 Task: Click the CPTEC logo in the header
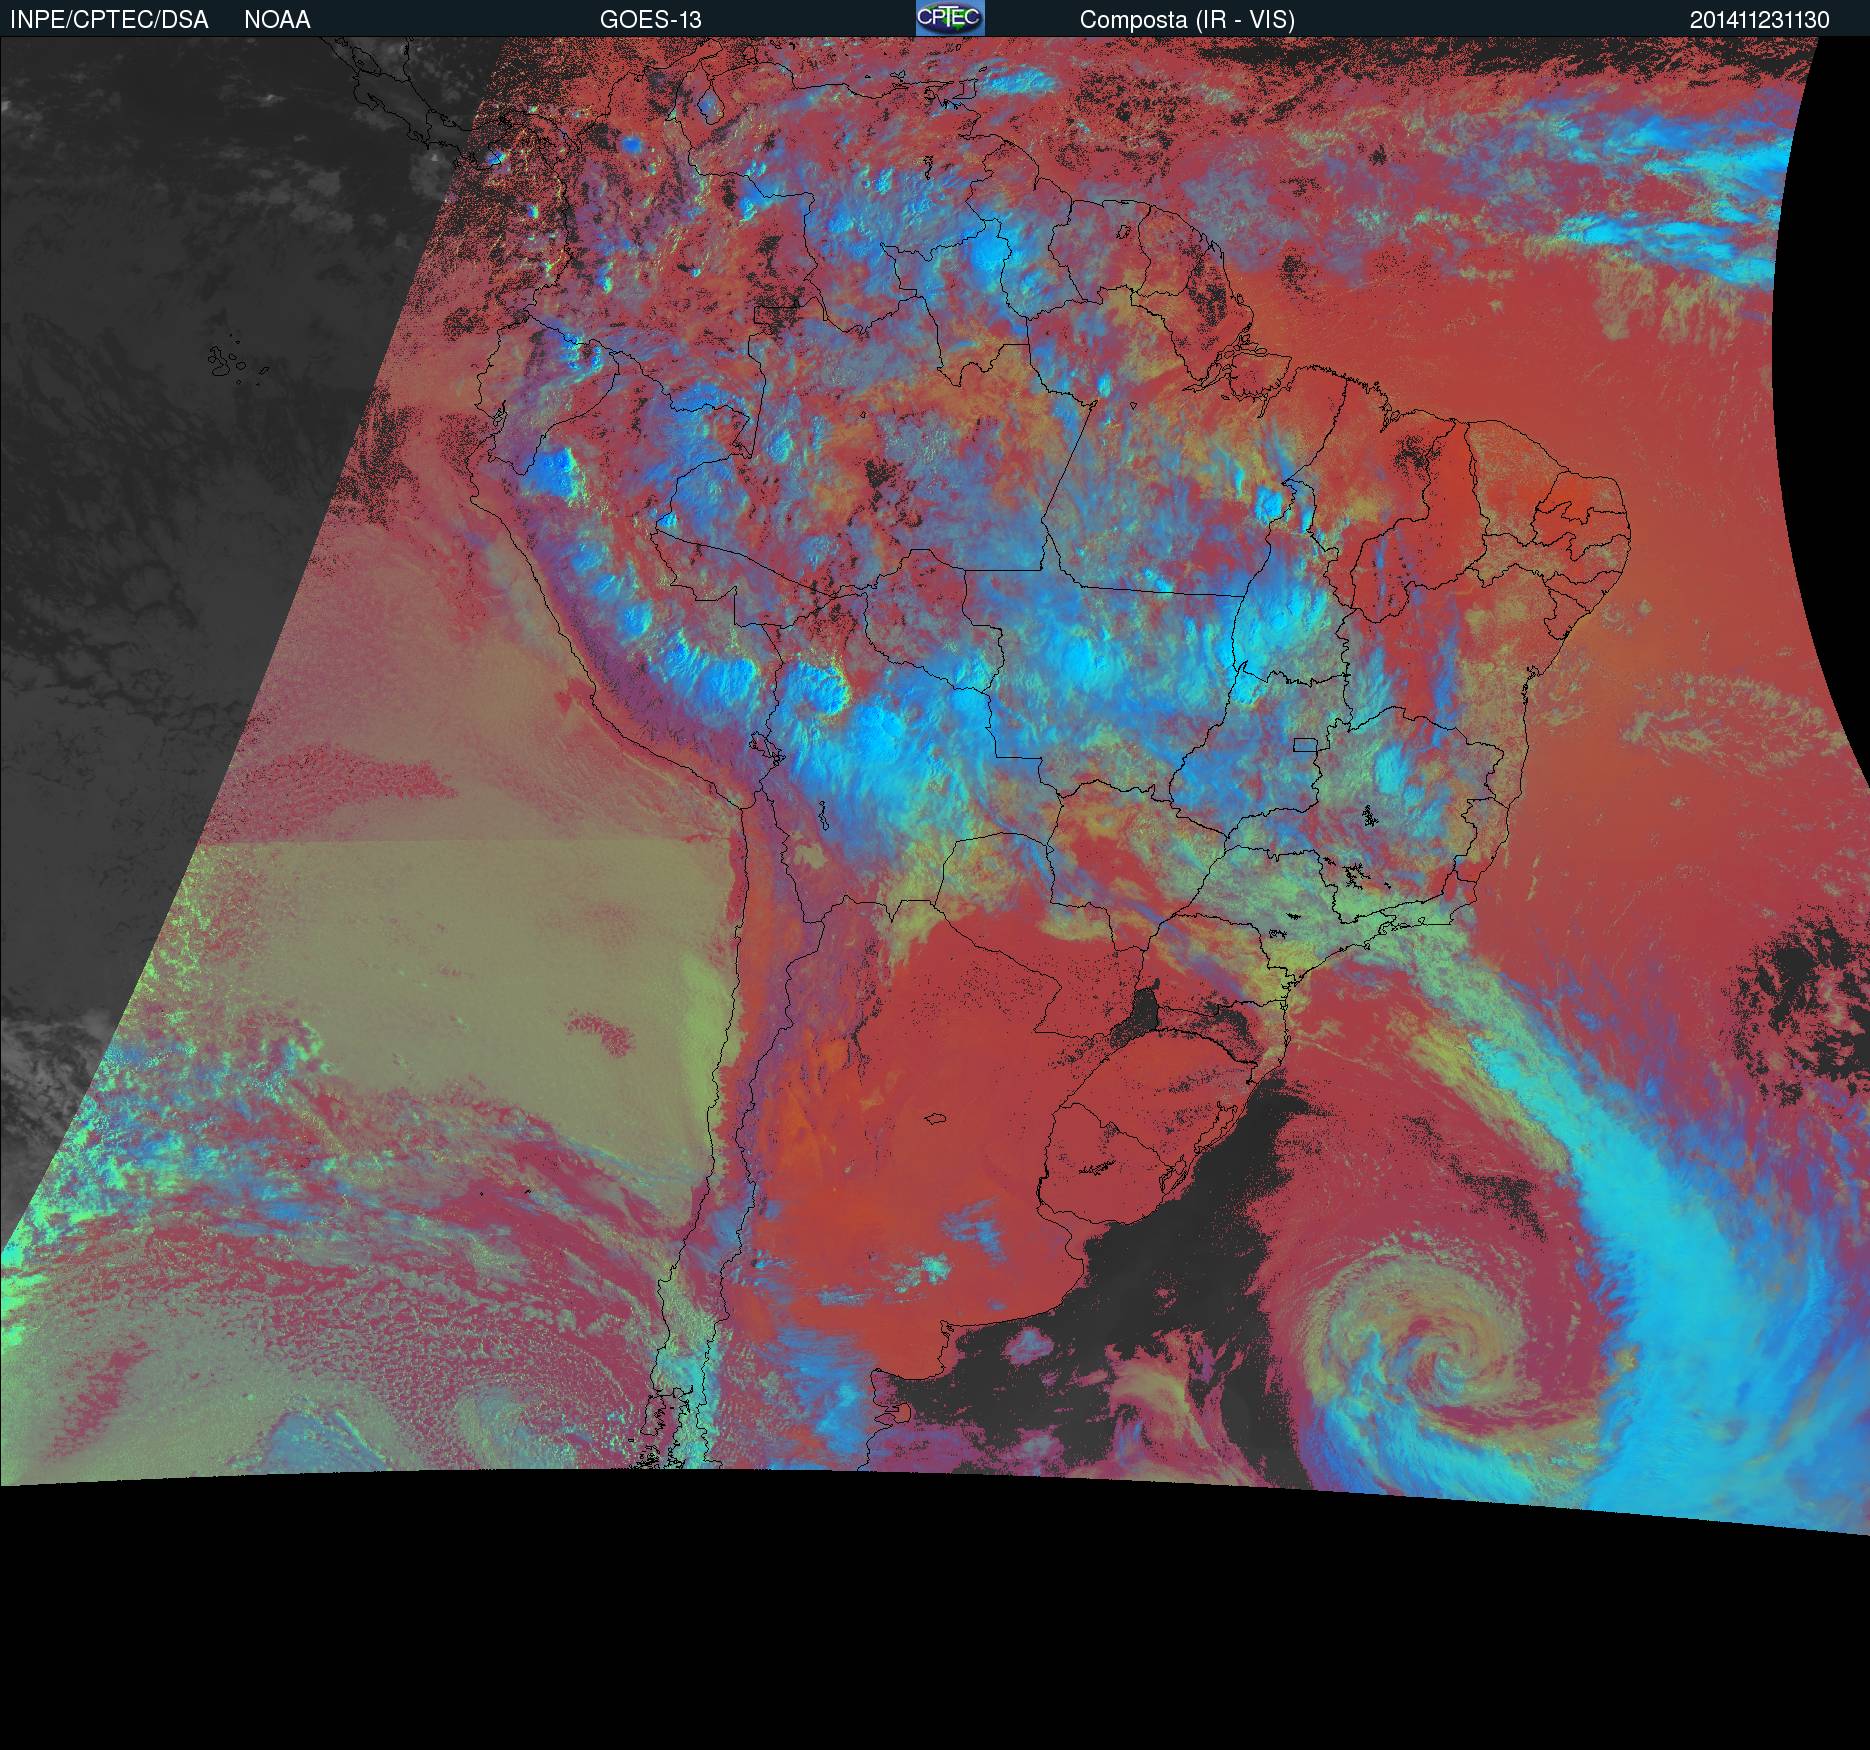950,18
